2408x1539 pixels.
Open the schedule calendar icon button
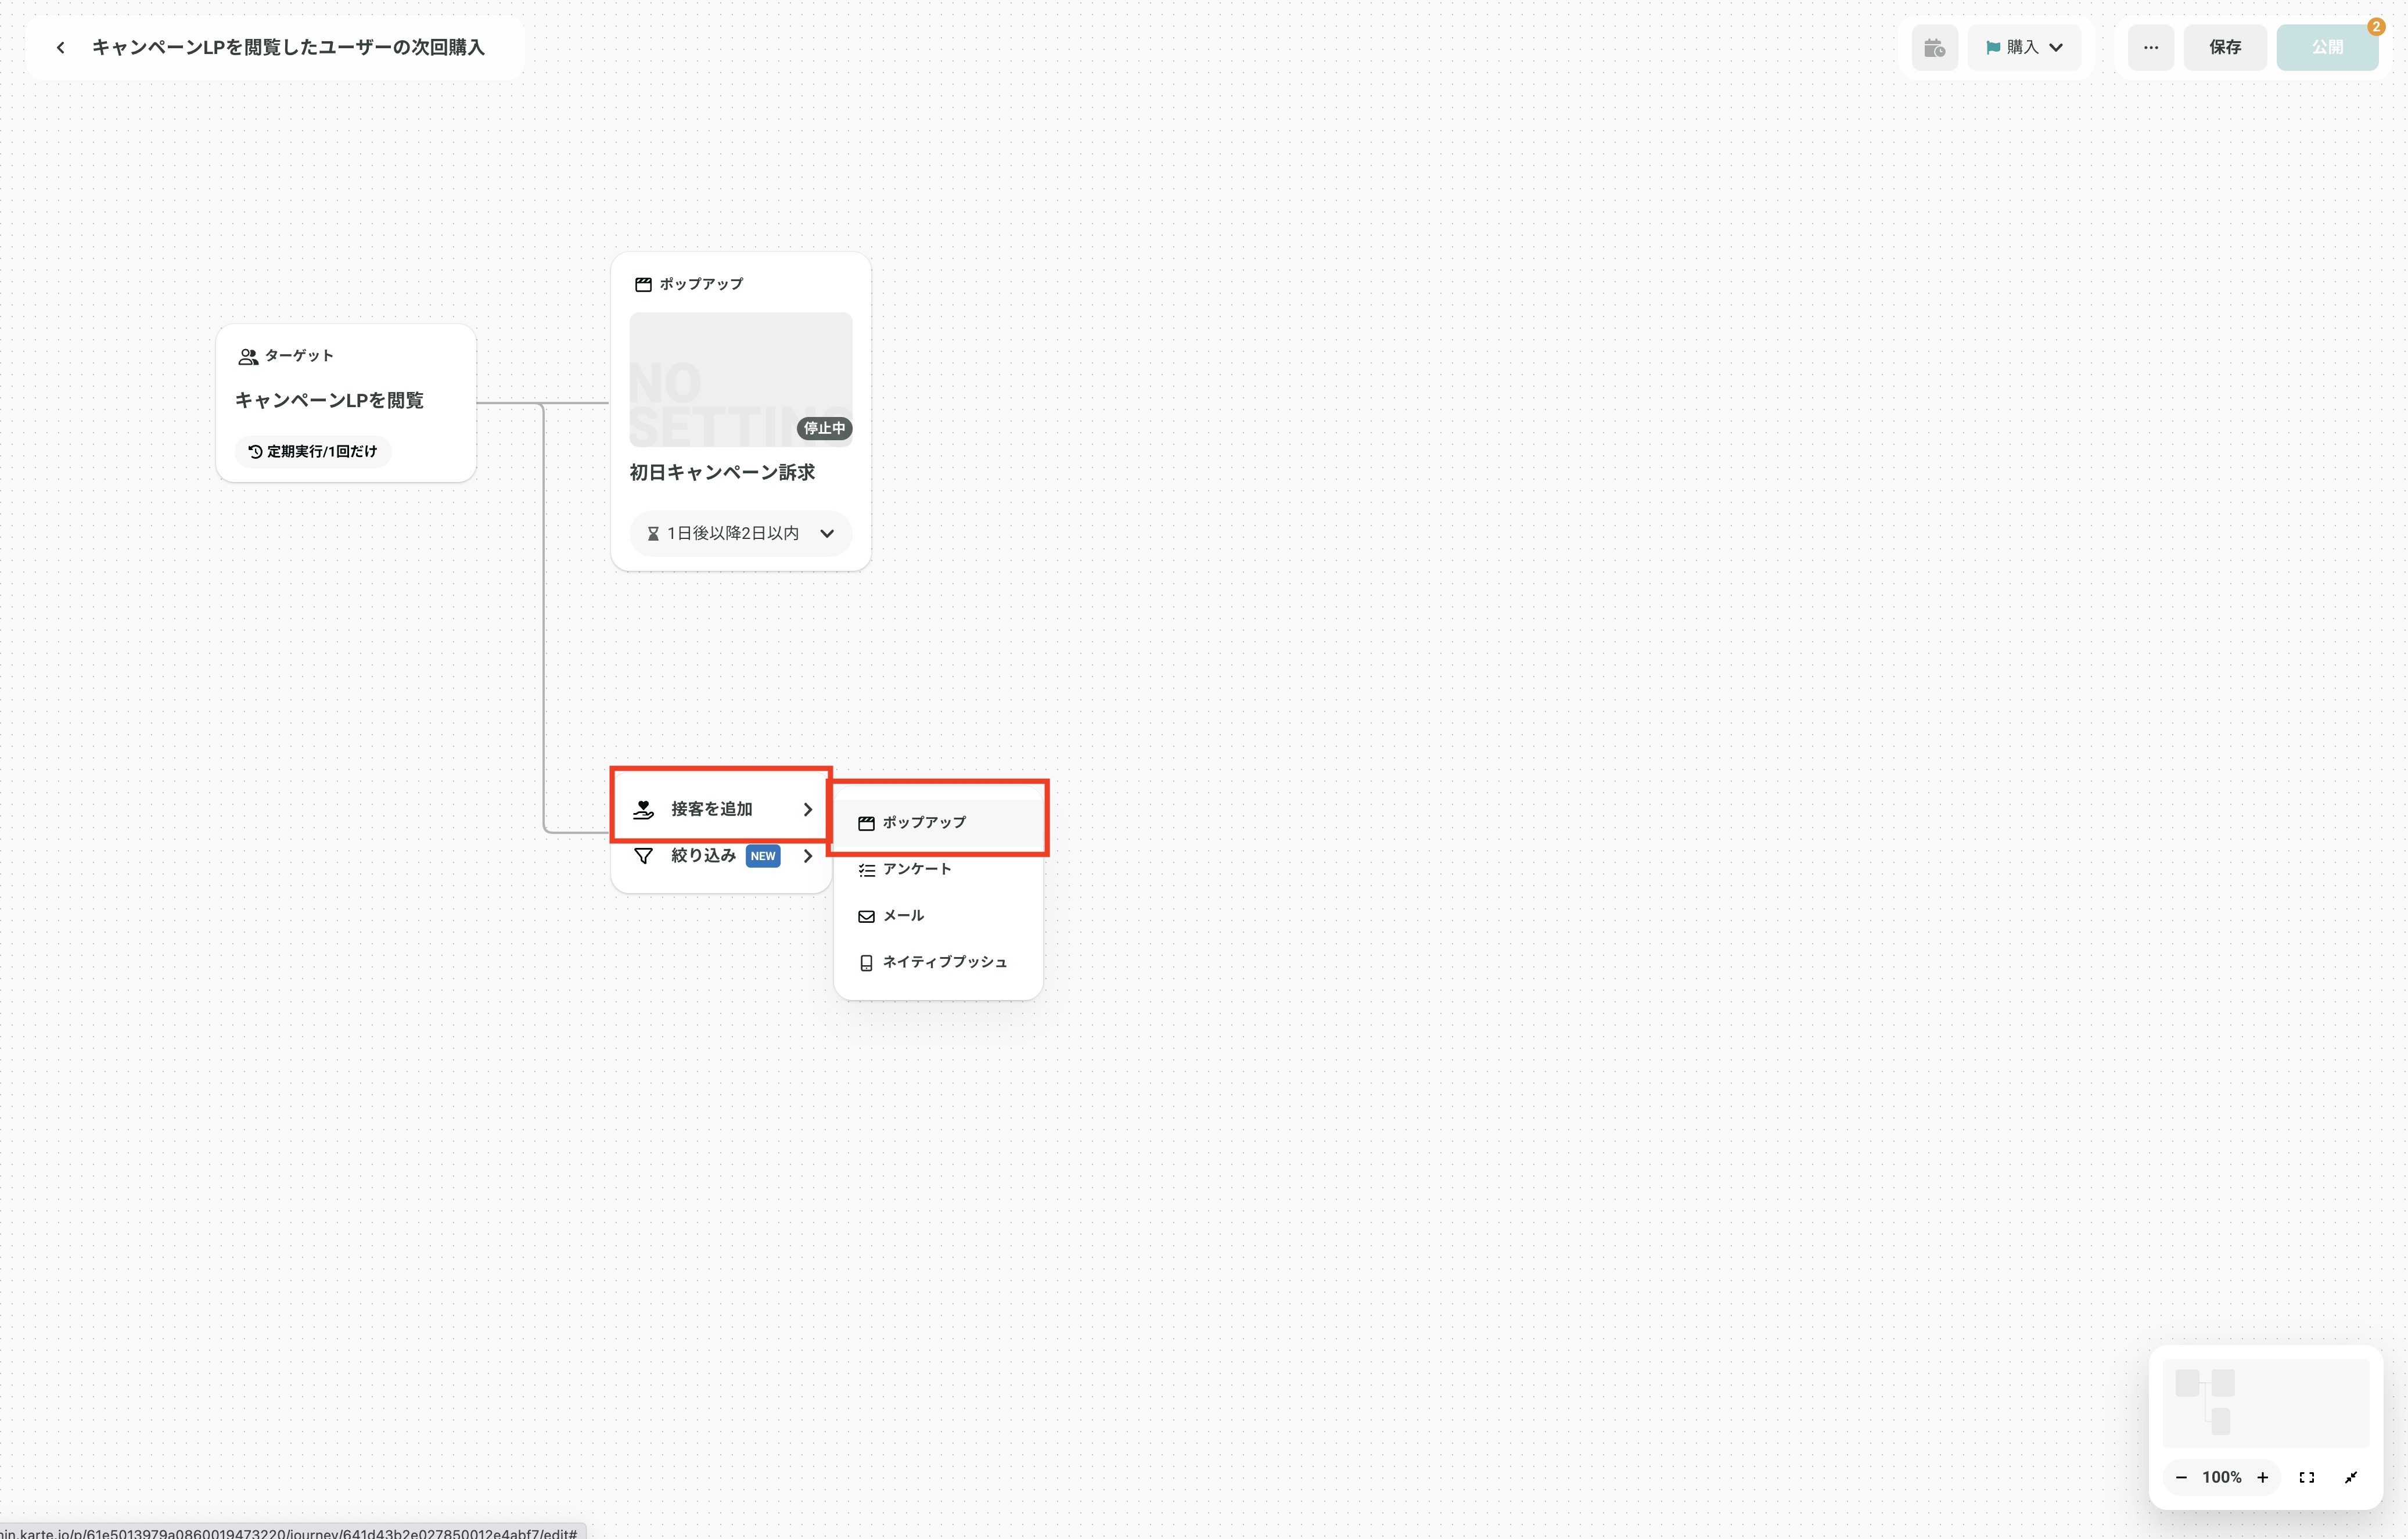1934,47
